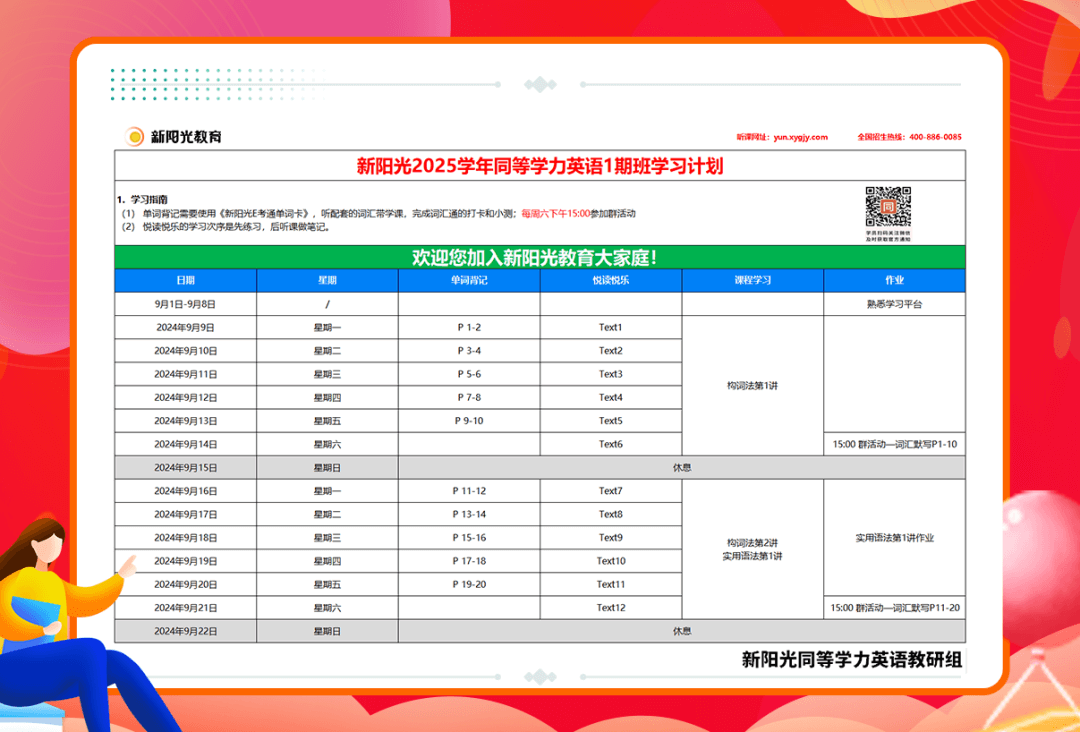The width and height of the screenshot is (1080, 732).
Task: Click the P 5-6 vocabulary cell
Action: click(469, 374)
